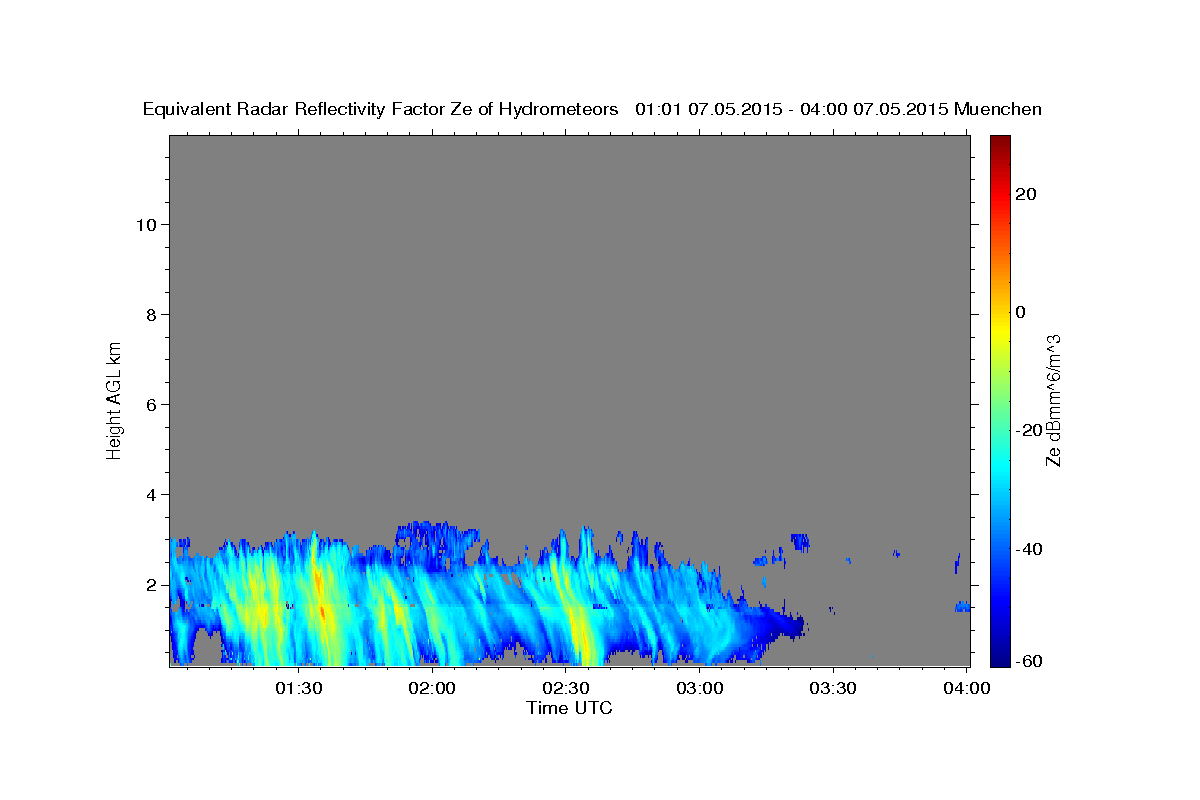Click the height tick label '8'
1200x800 pixels.
(x=151, y=314)
